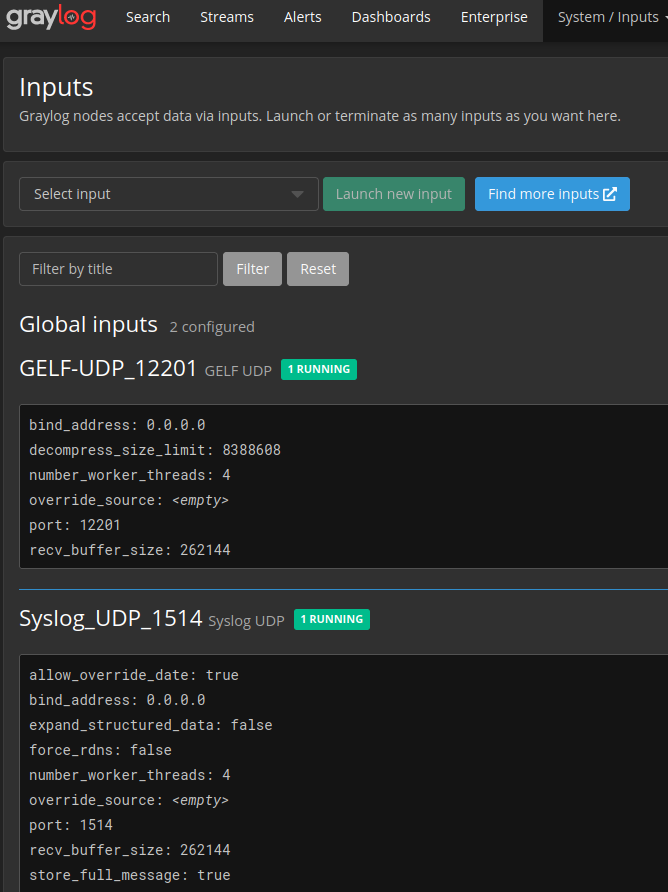
Task: Click the Syslog UDP input type label
Action: (245, 620)
